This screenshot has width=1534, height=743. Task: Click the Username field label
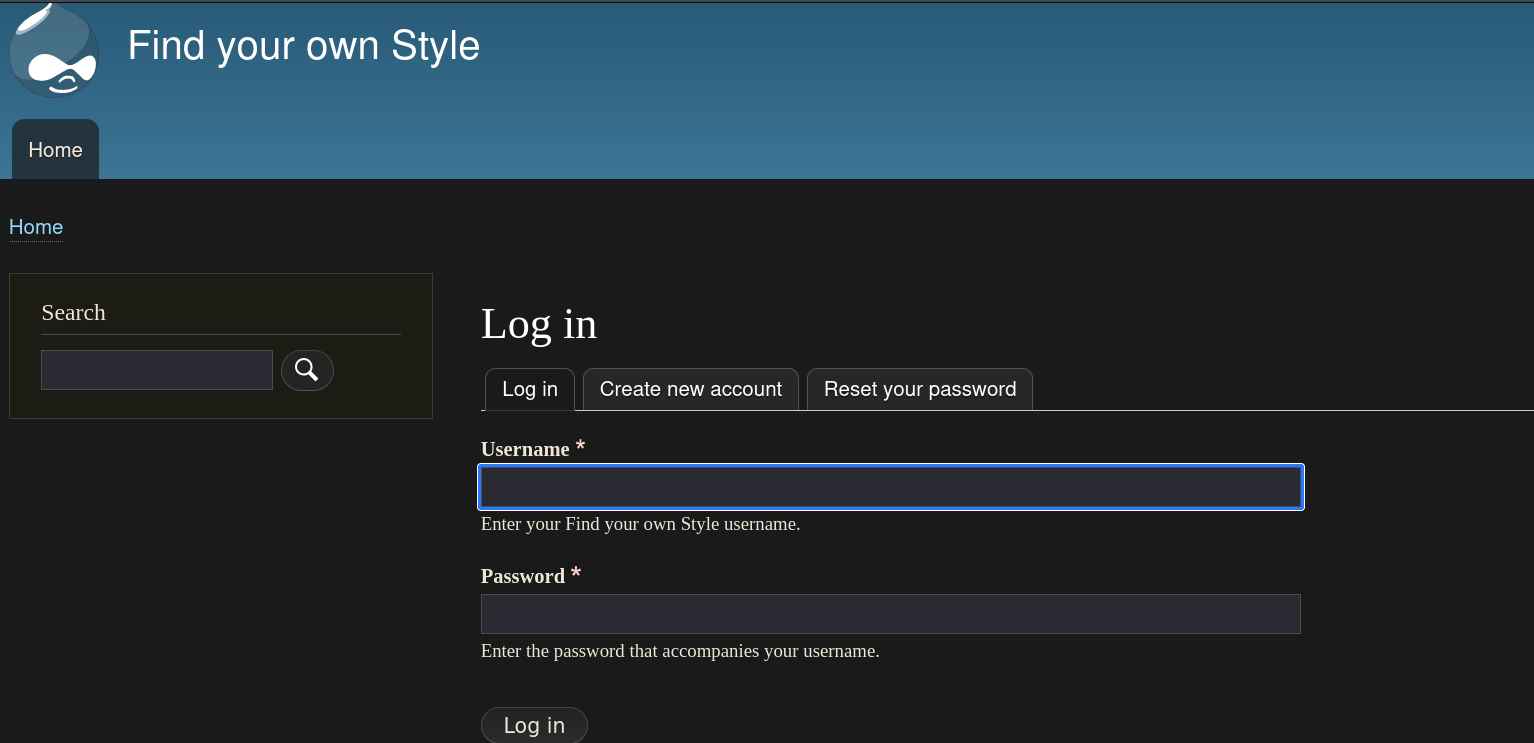tap(526, 449)
